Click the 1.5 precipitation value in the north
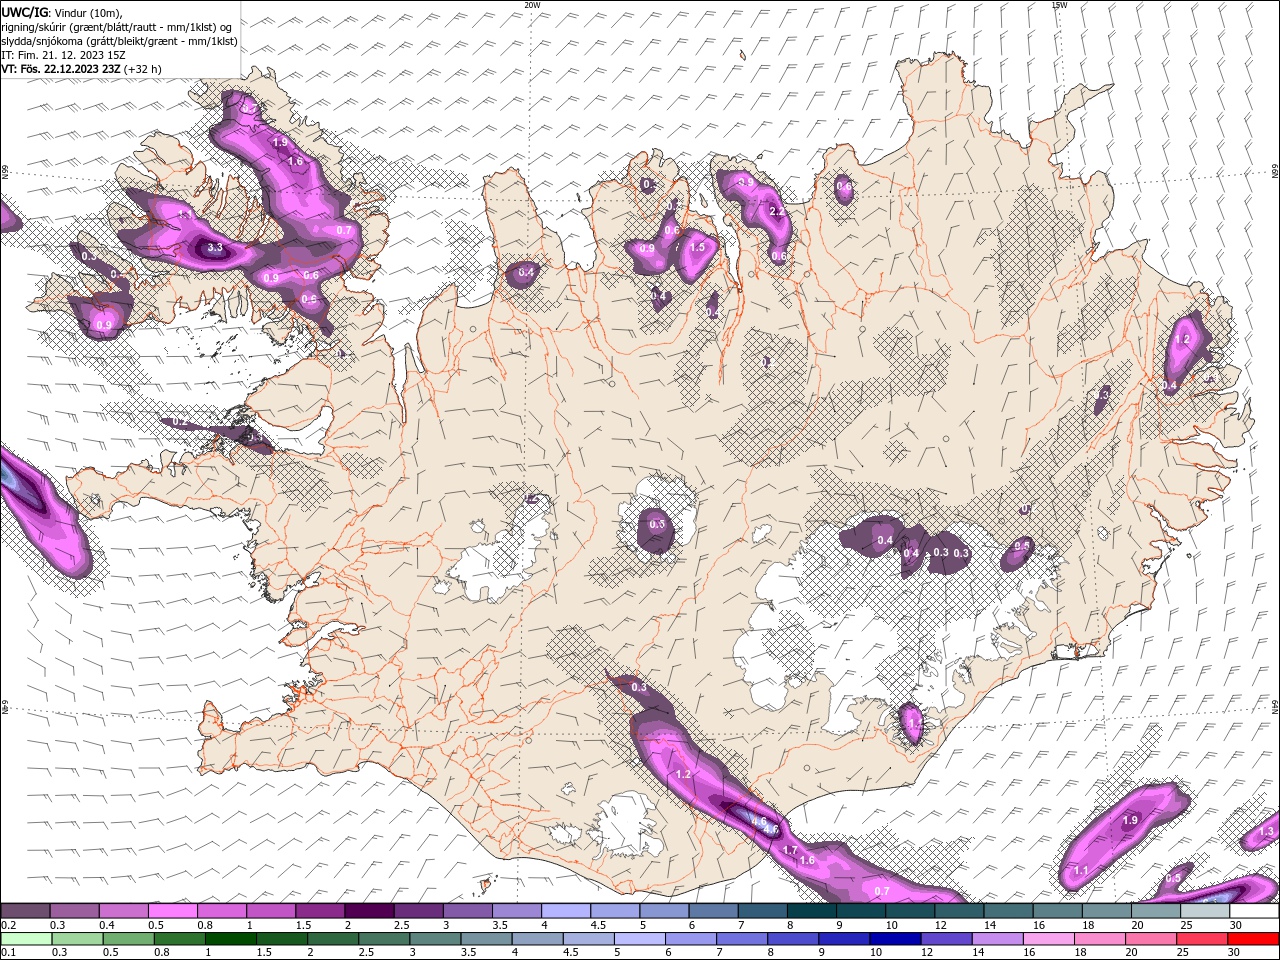Image resolution: width=1280 pixels, height=960 pixels. tap(697, 247)
